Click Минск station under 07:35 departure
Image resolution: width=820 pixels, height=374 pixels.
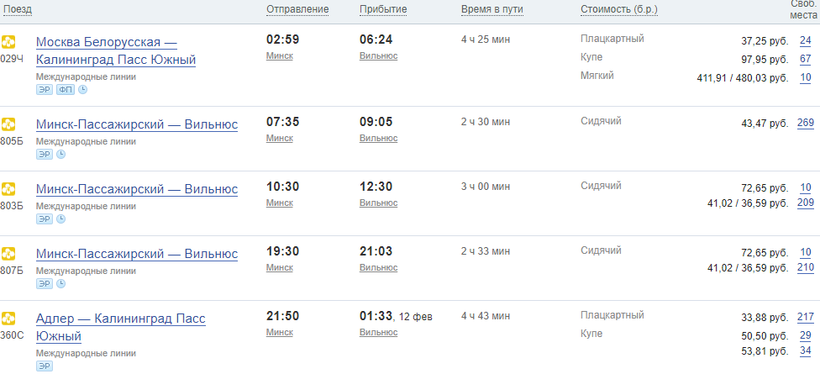click(279, 138)
